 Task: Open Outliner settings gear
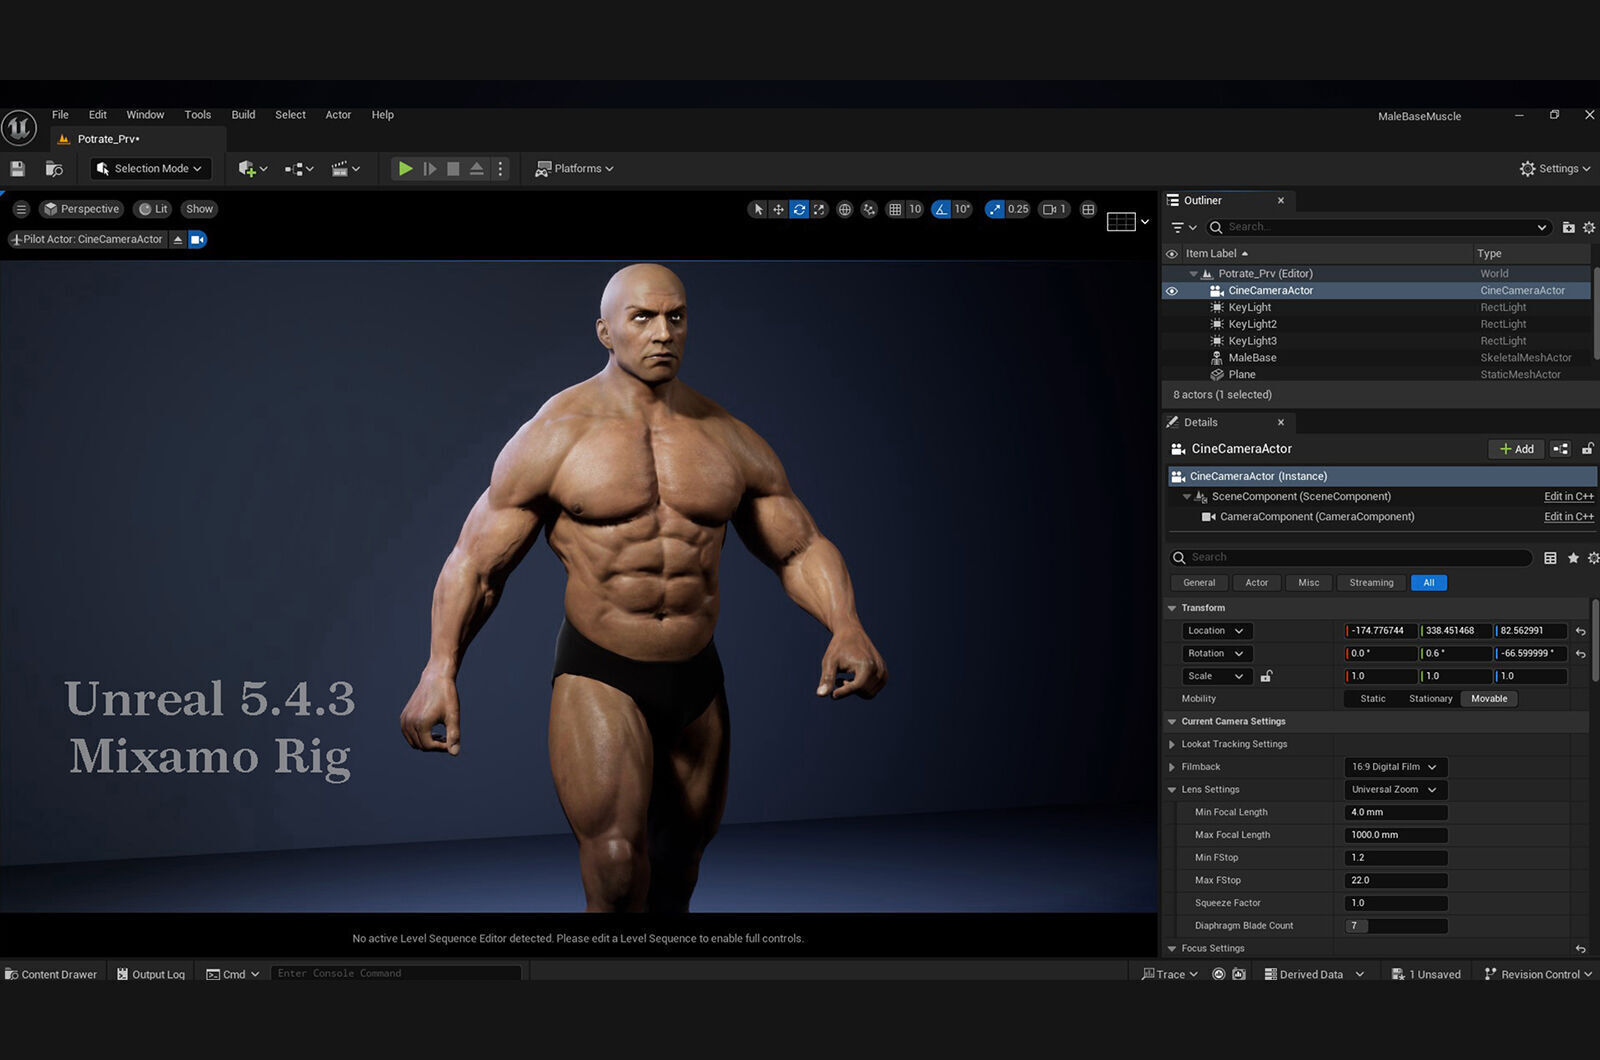coord(1589,227)
